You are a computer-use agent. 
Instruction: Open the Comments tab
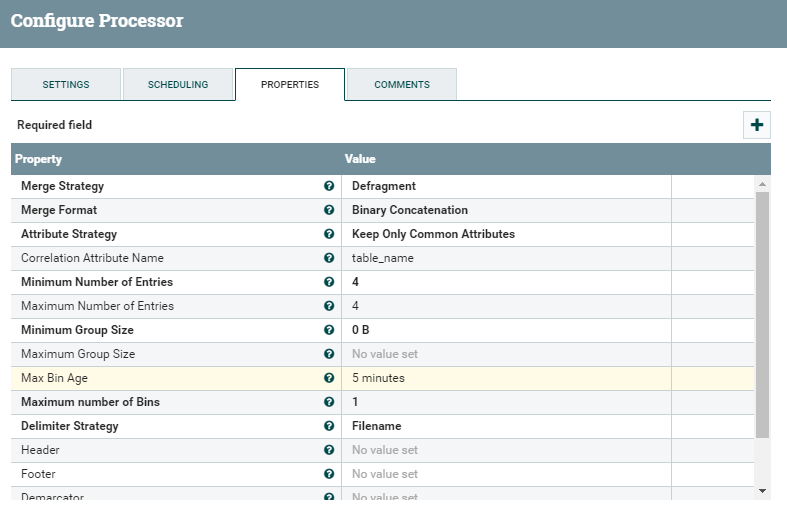[x=402, y=85]
